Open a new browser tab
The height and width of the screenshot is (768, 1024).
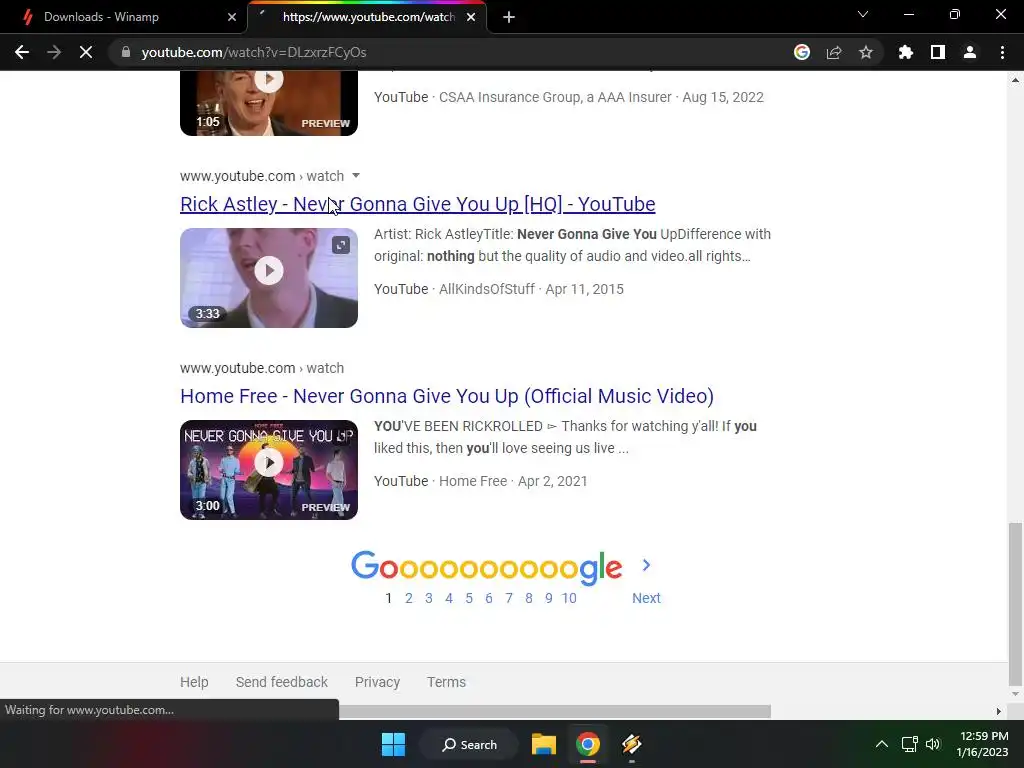point(509,18)
